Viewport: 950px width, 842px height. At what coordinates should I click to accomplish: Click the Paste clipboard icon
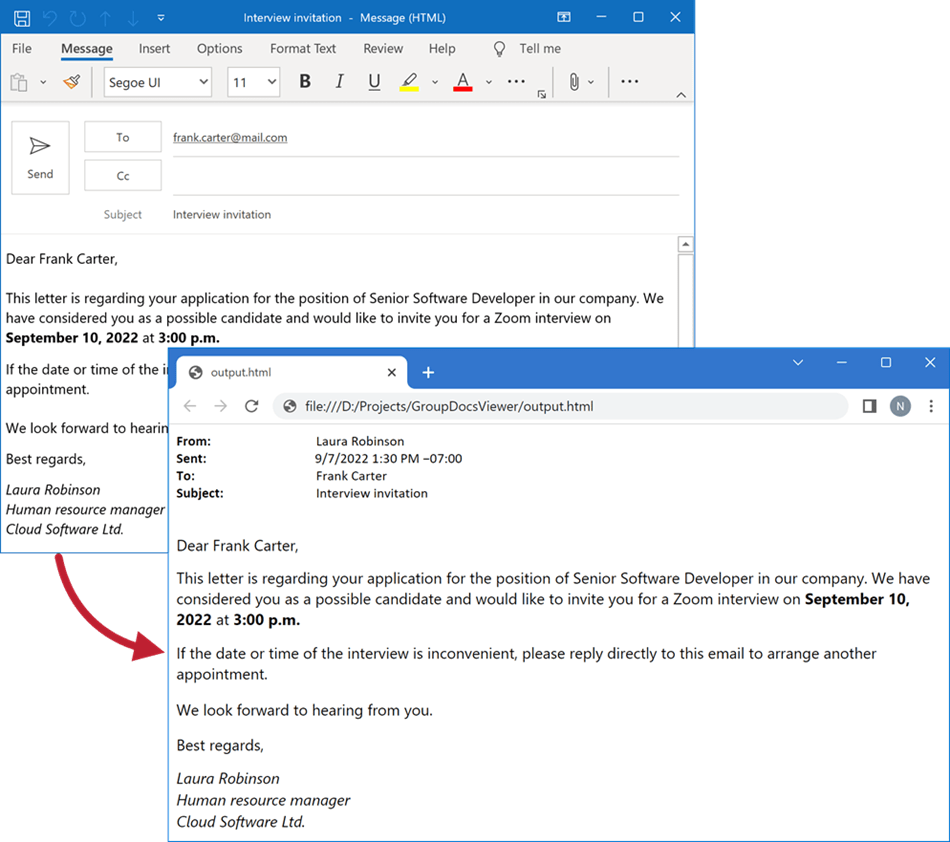point(17,82)
